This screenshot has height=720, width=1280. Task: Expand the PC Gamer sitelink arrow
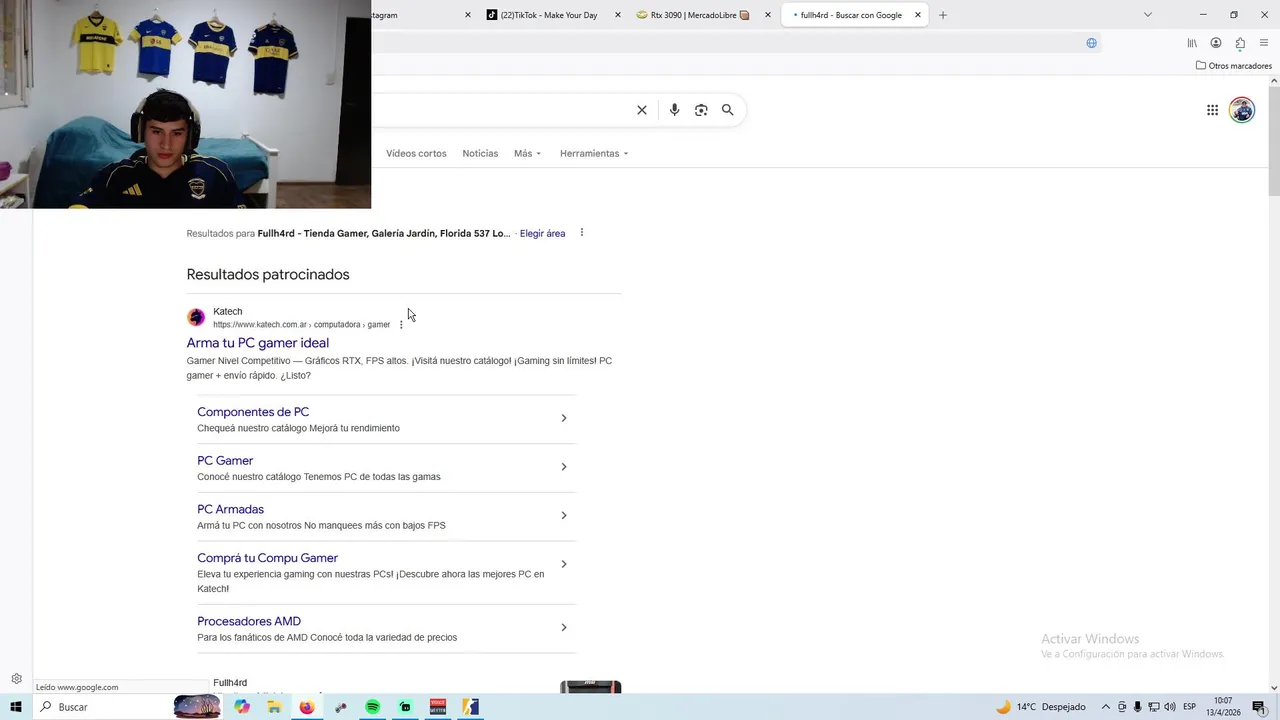pos(564,467)
